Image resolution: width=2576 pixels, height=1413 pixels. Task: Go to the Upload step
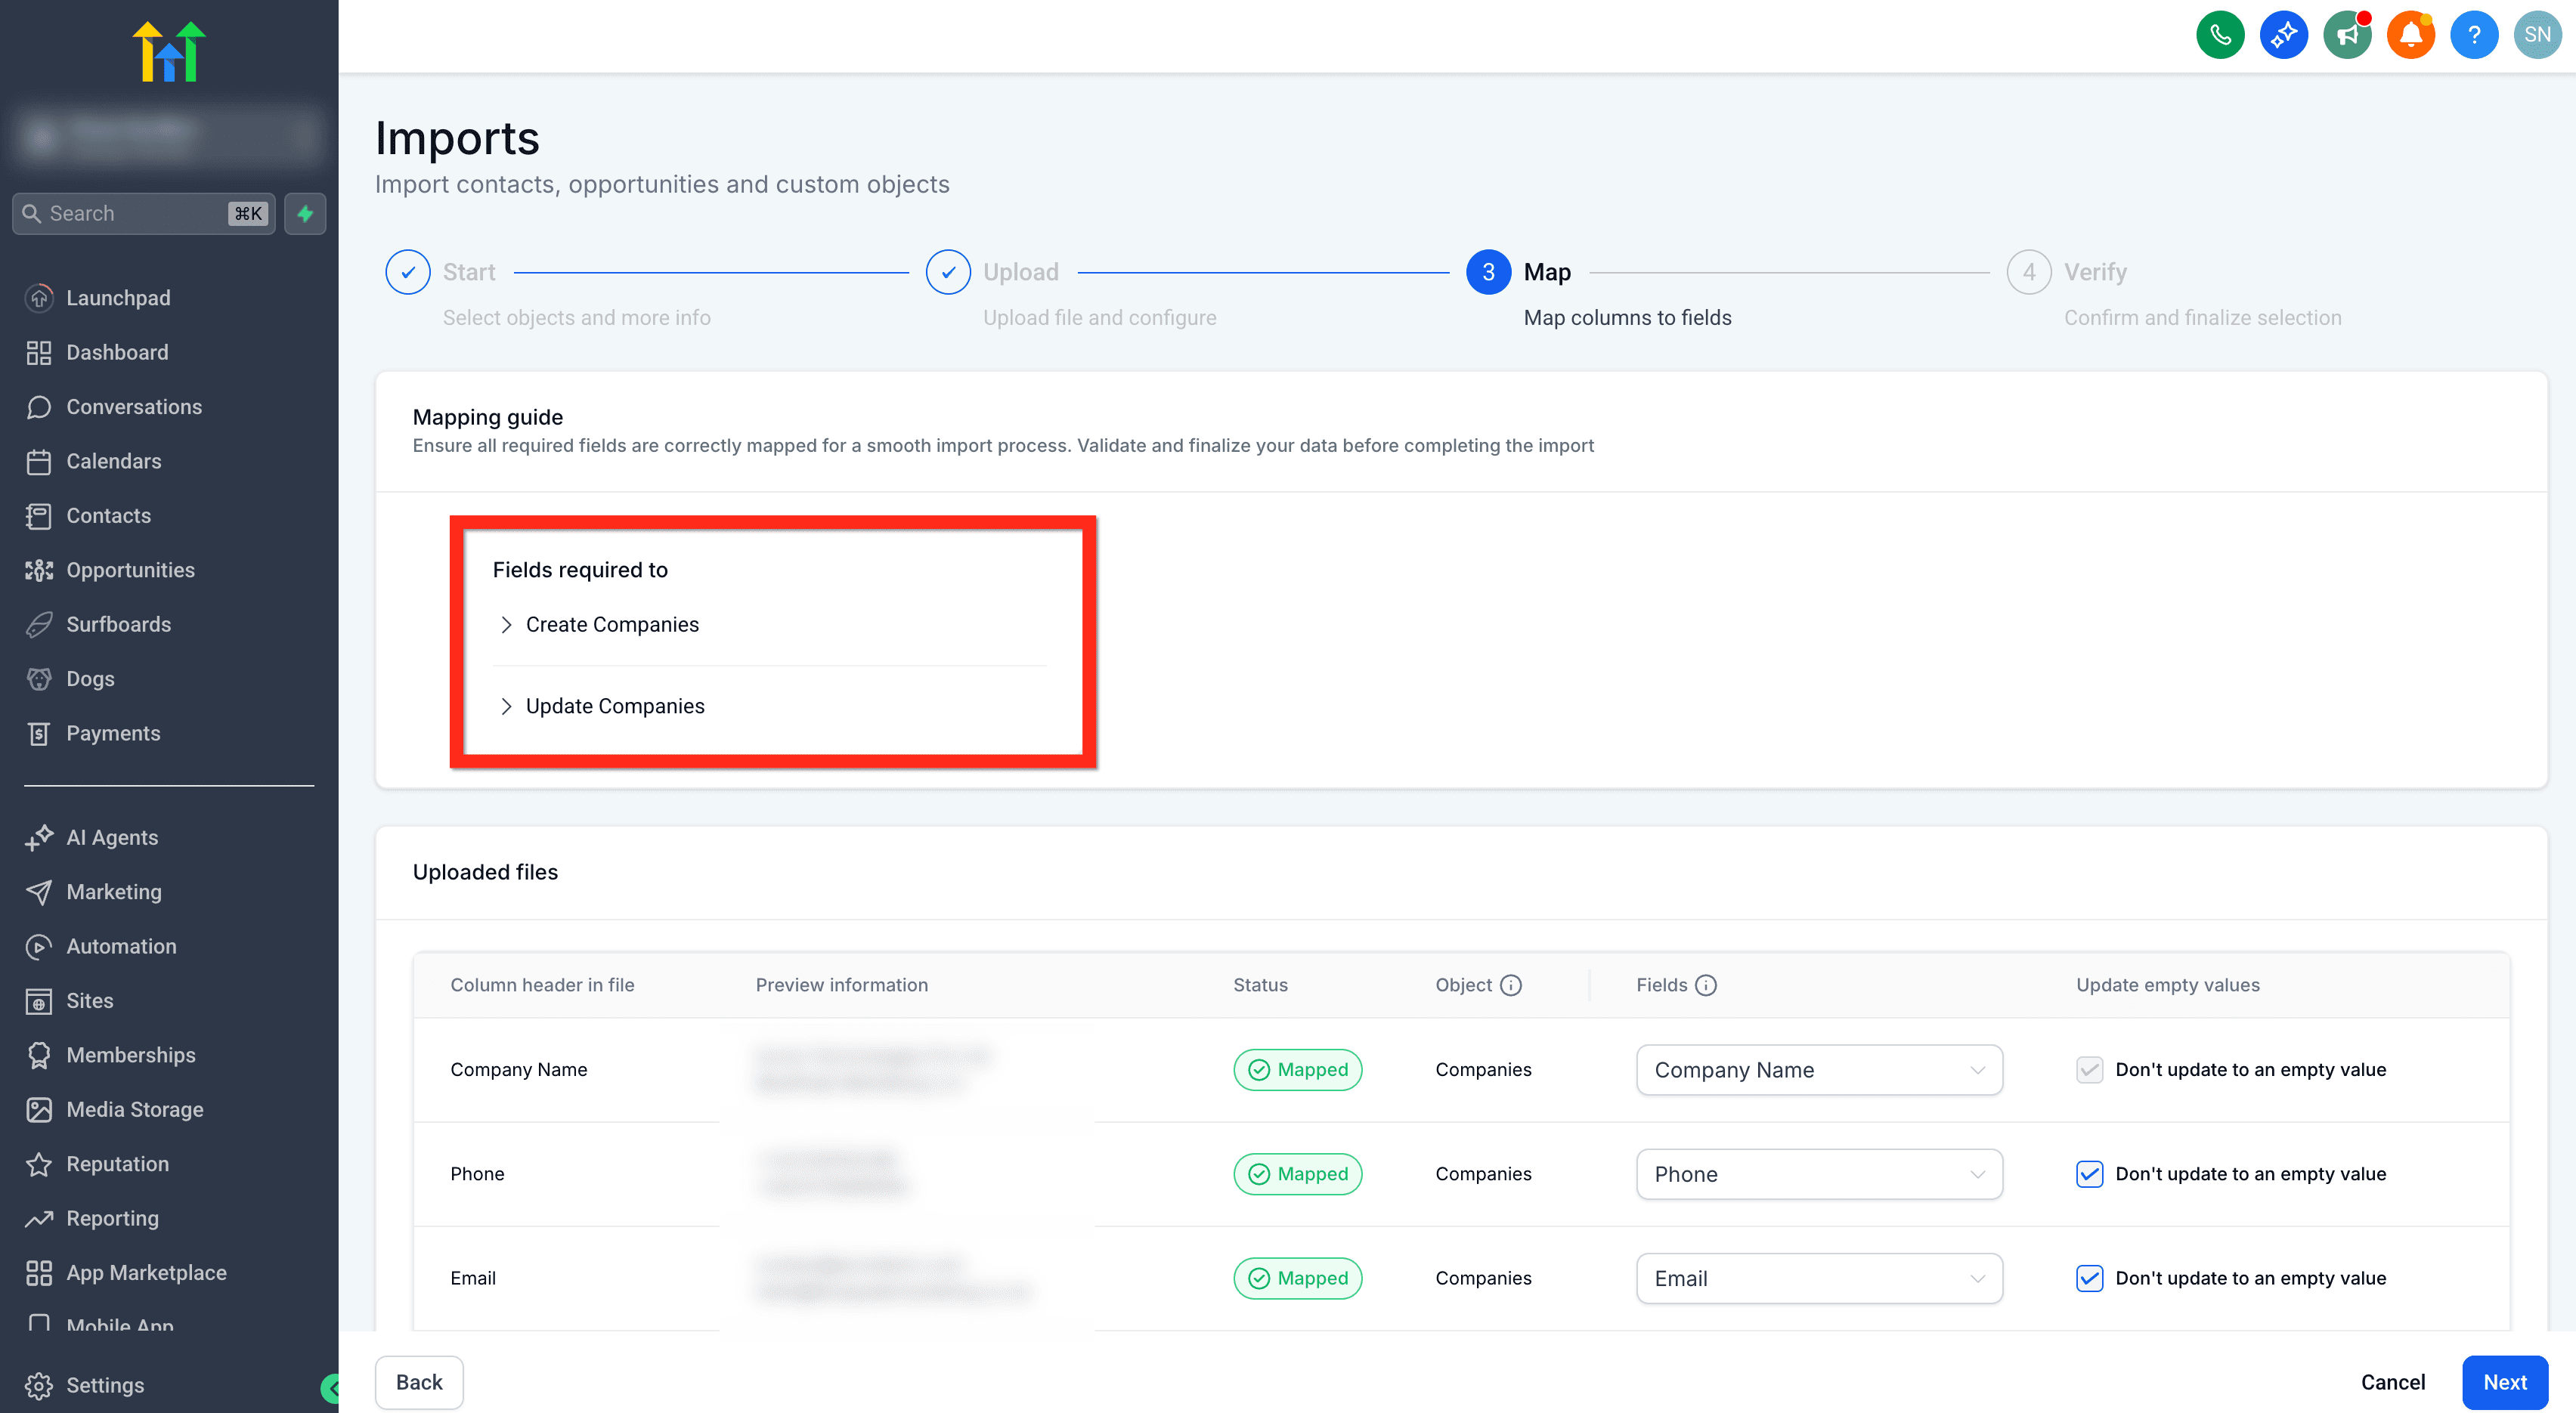[948, 272]
